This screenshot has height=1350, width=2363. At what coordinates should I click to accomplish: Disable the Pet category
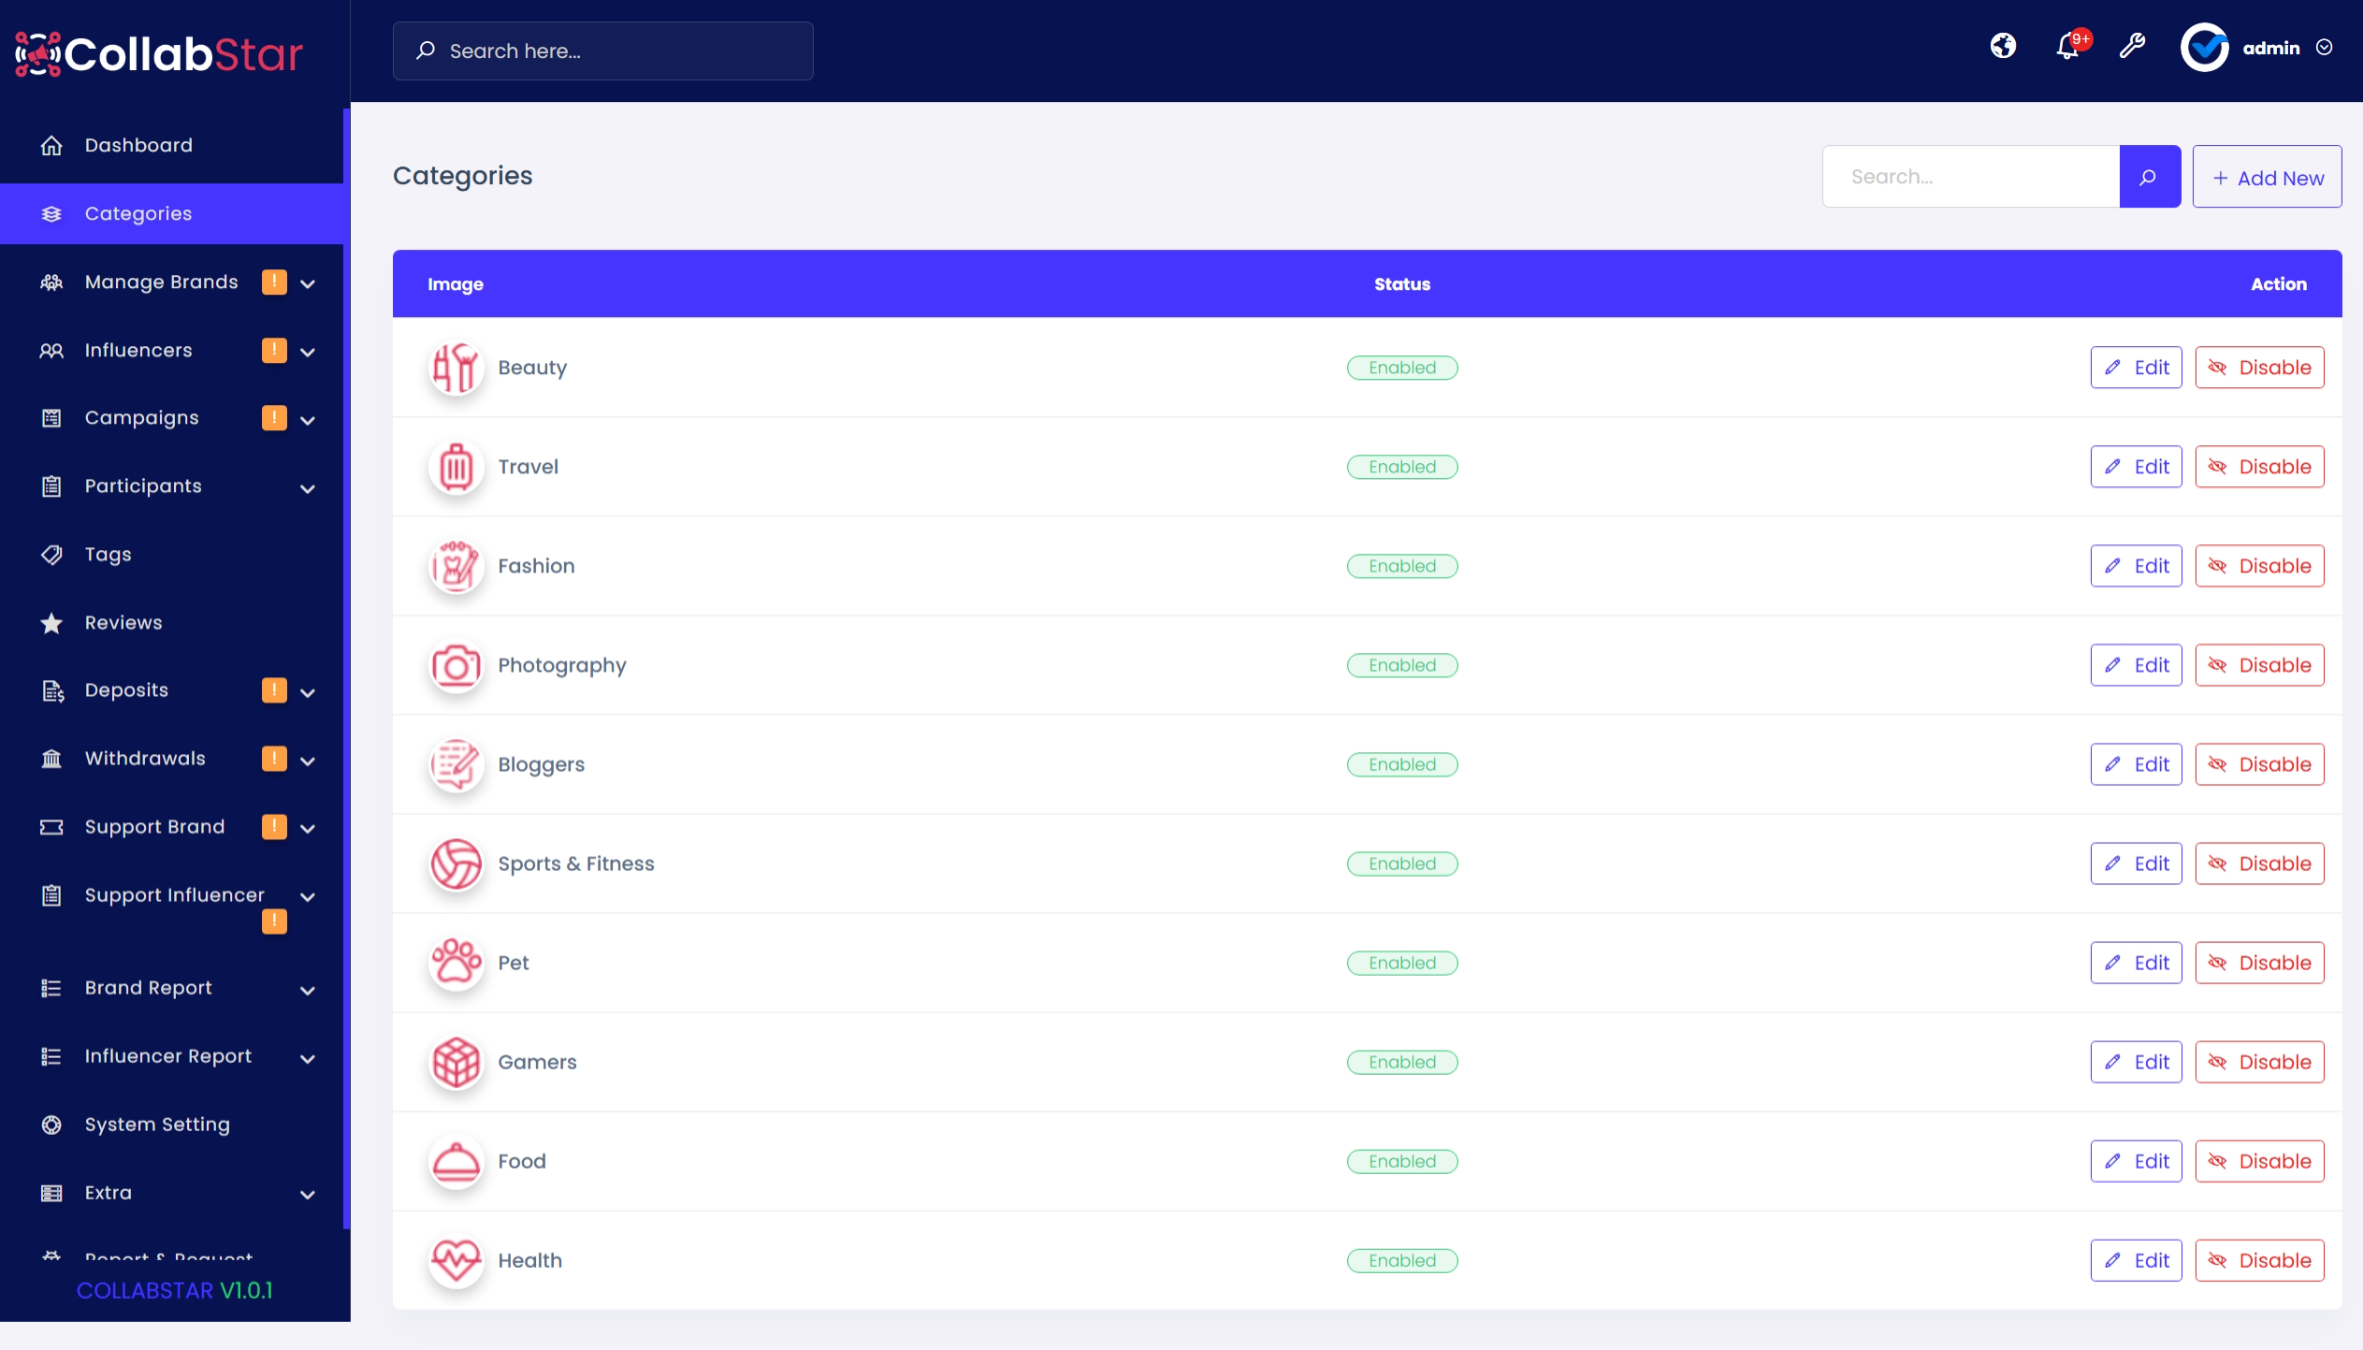[2259, 963]
